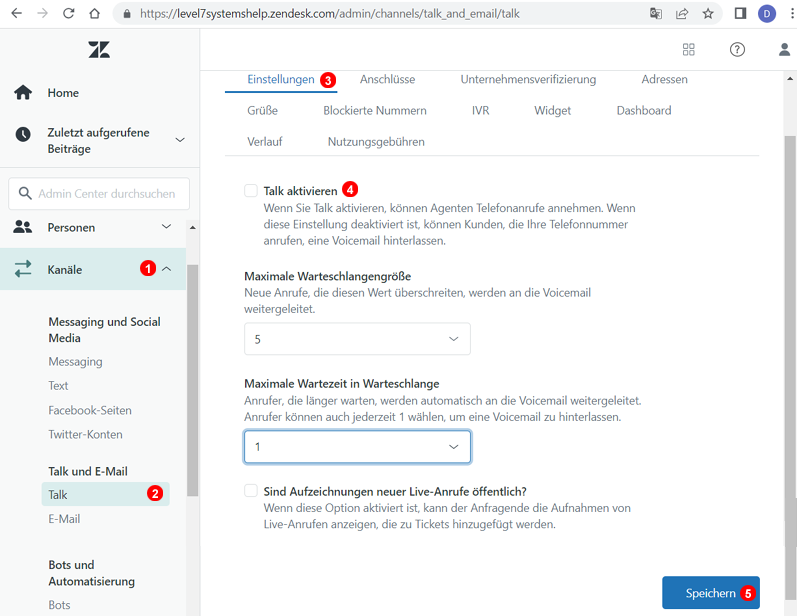Click the Talk und E-Mail heading
The image size is (797, 616).
pos(88,471)
